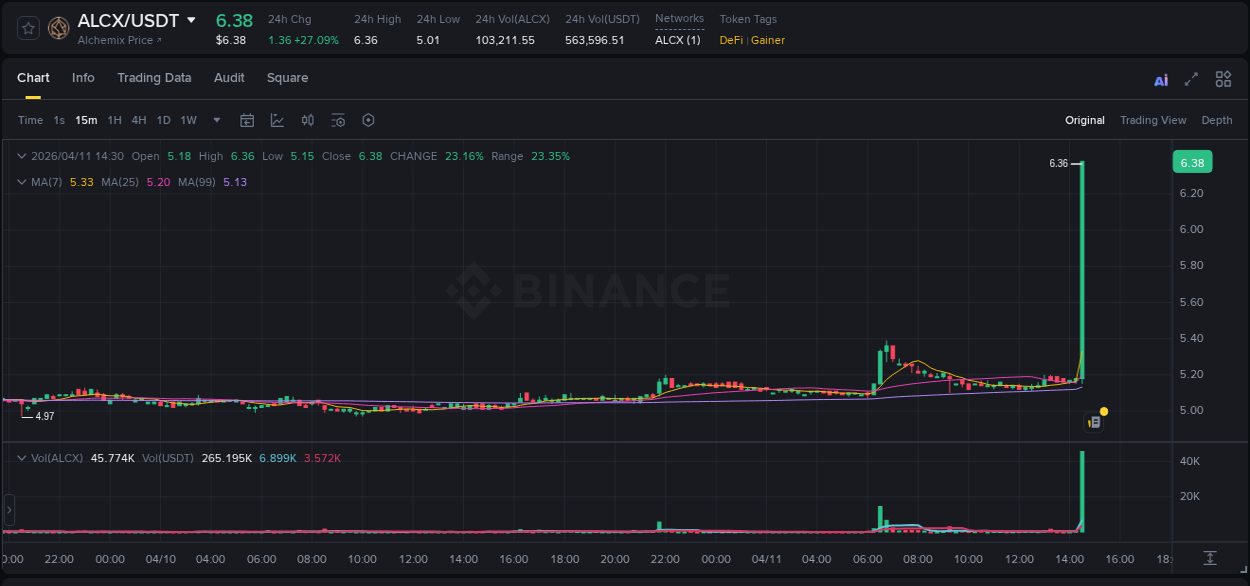Click the Range 23.35% value
This screenshot has height=586, width=1250.
tap(551, 156)
